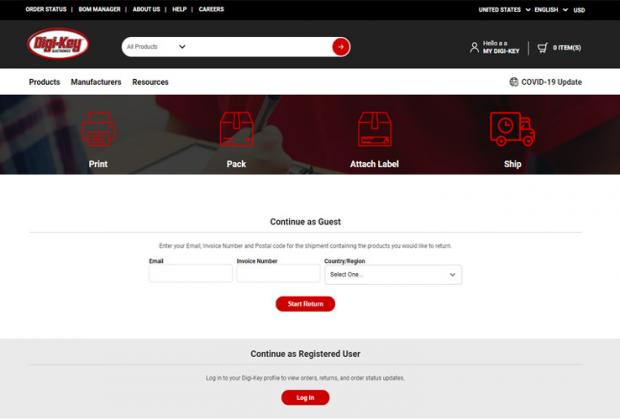This screenshot has height=420, width=620.
Task: Click the Attach Label box icon
Action: (x=374, y=129)
